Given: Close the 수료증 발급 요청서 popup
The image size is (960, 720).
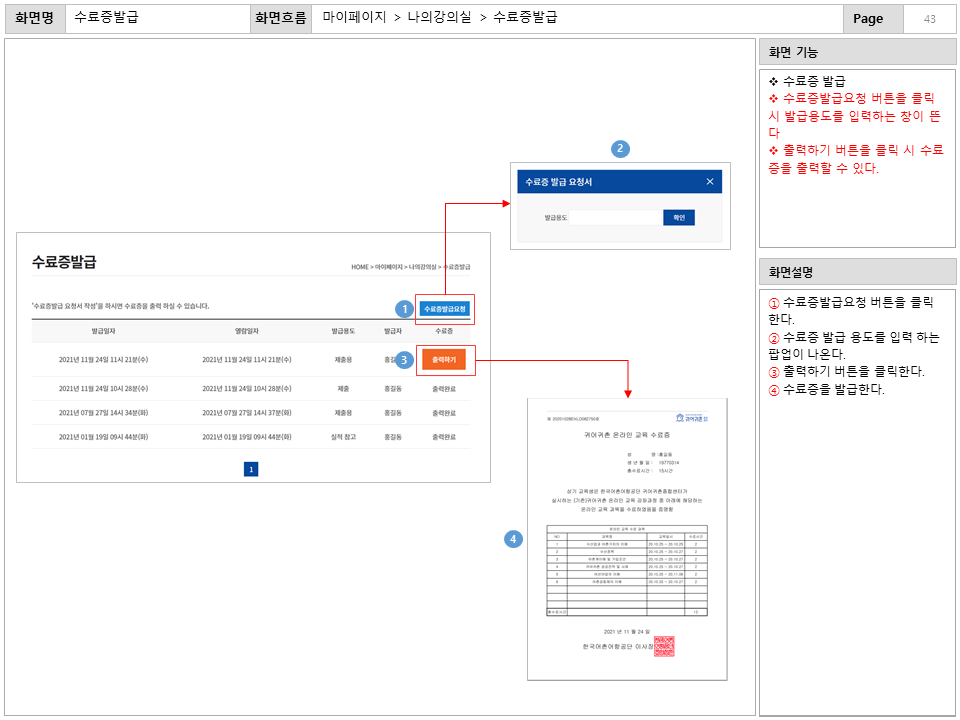Looking at the screenshot, I should point(710,182).
